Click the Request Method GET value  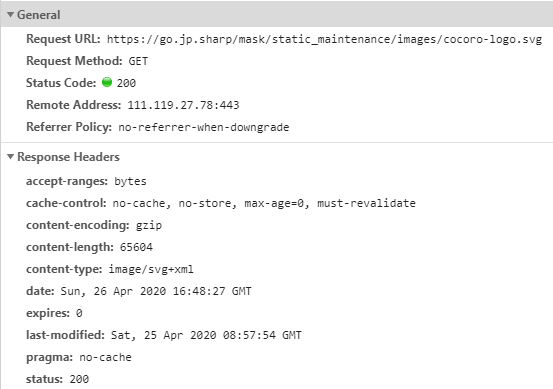(138, 61)
